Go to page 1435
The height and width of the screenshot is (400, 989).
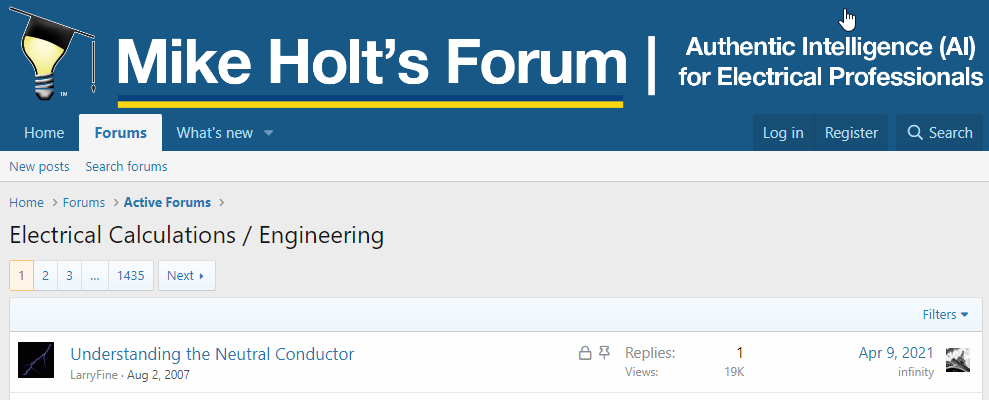tap(131, 276)
